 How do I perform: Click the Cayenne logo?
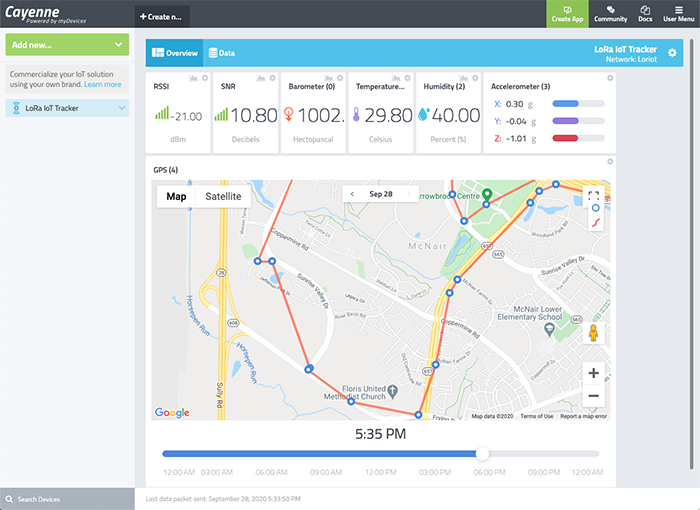(x=44, y=14)
